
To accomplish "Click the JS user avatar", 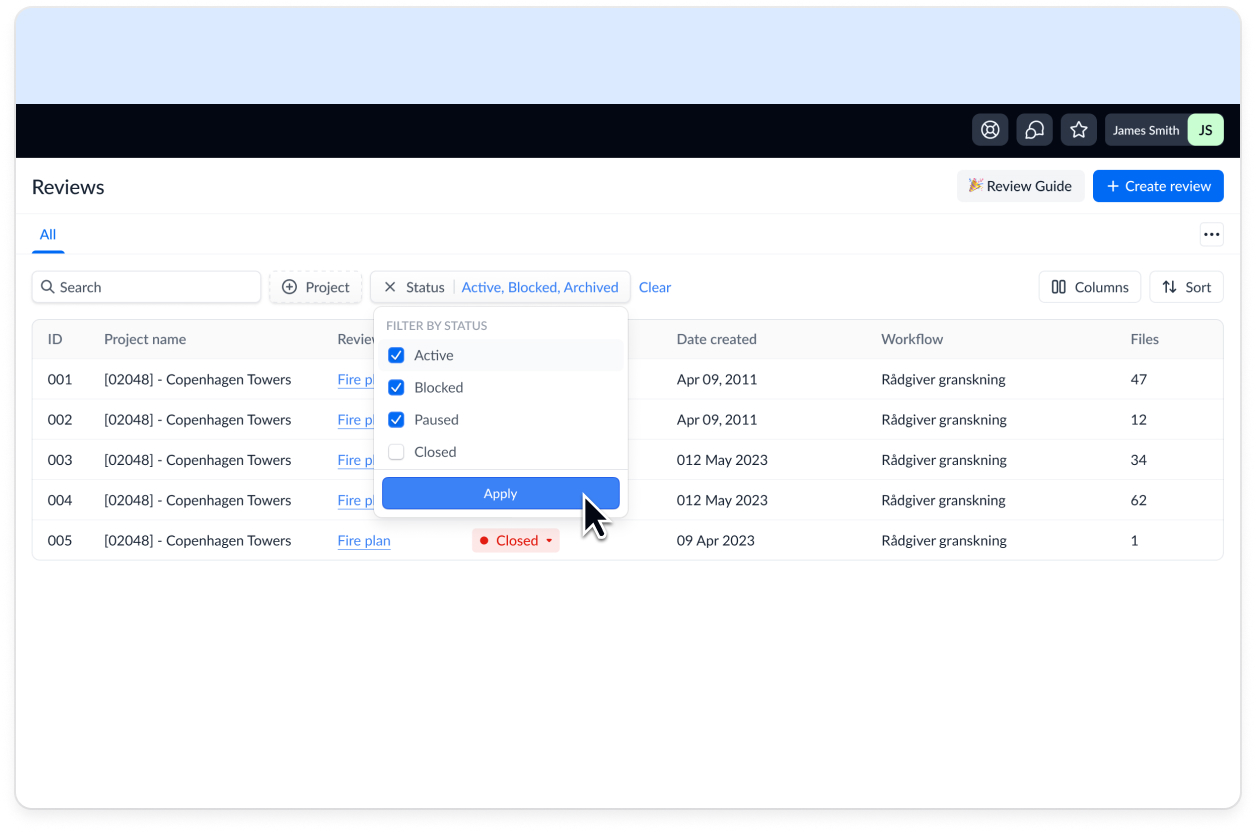I will 1205,130.
